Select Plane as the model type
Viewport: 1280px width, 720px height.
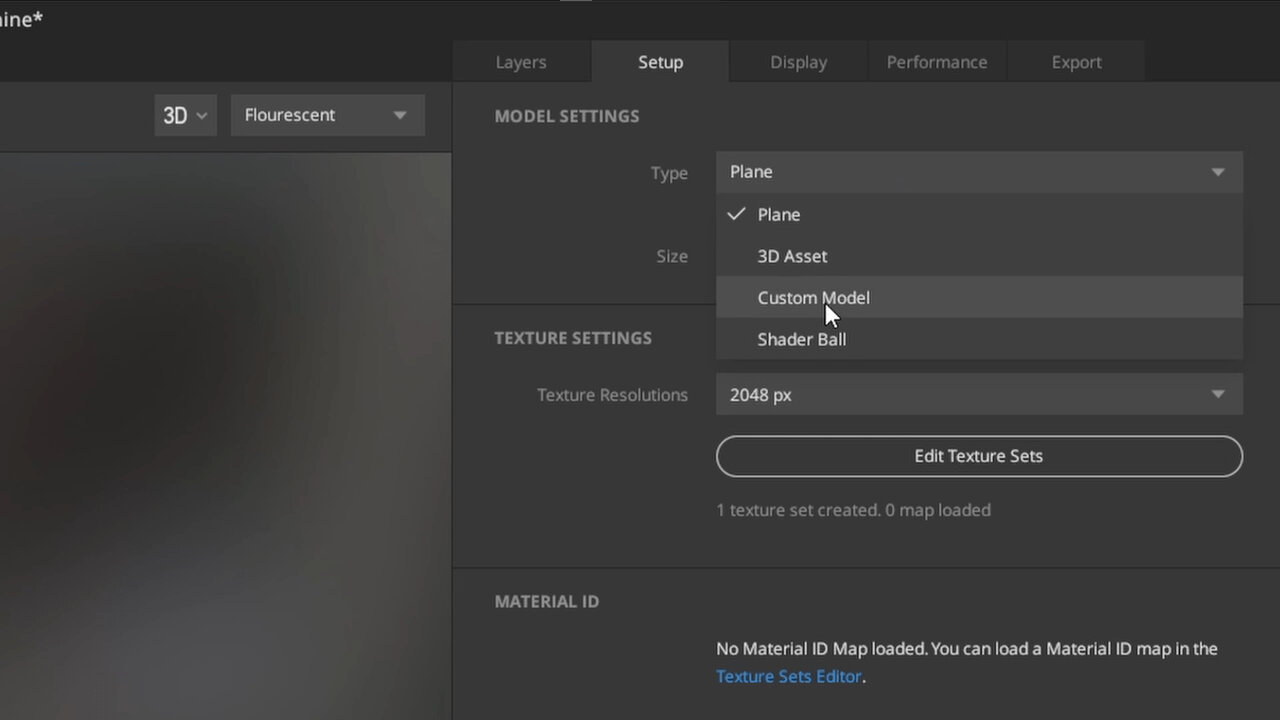779,214
